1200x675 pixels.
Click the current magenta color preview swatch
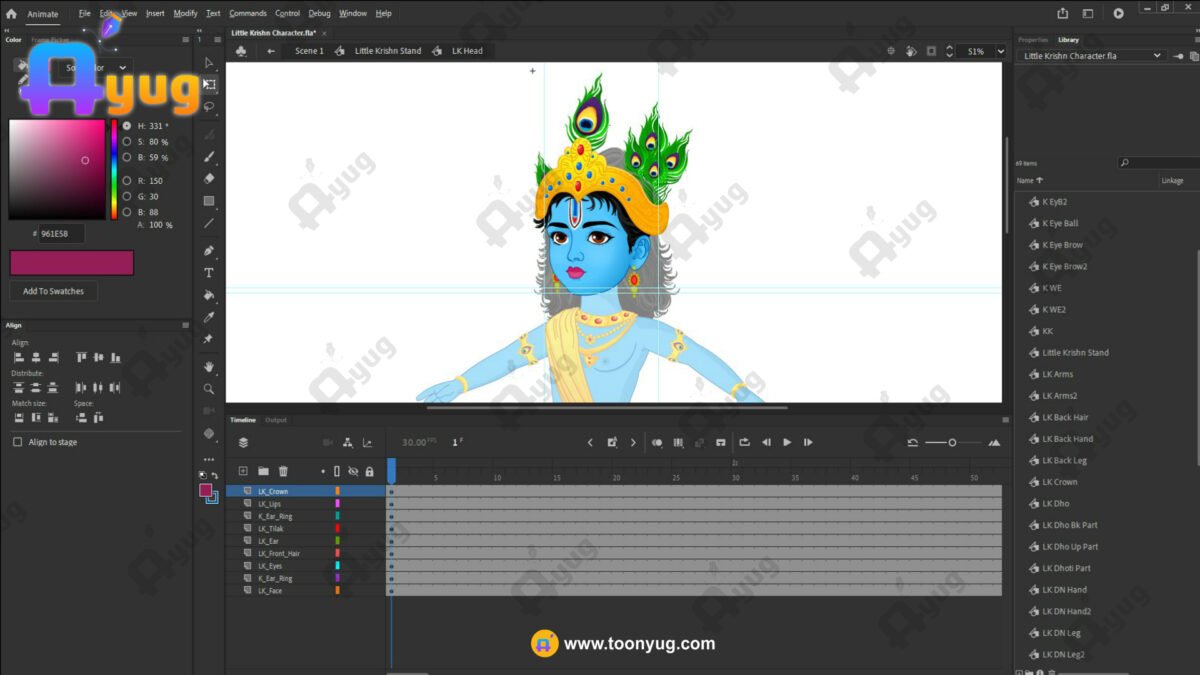coord(71,263)
